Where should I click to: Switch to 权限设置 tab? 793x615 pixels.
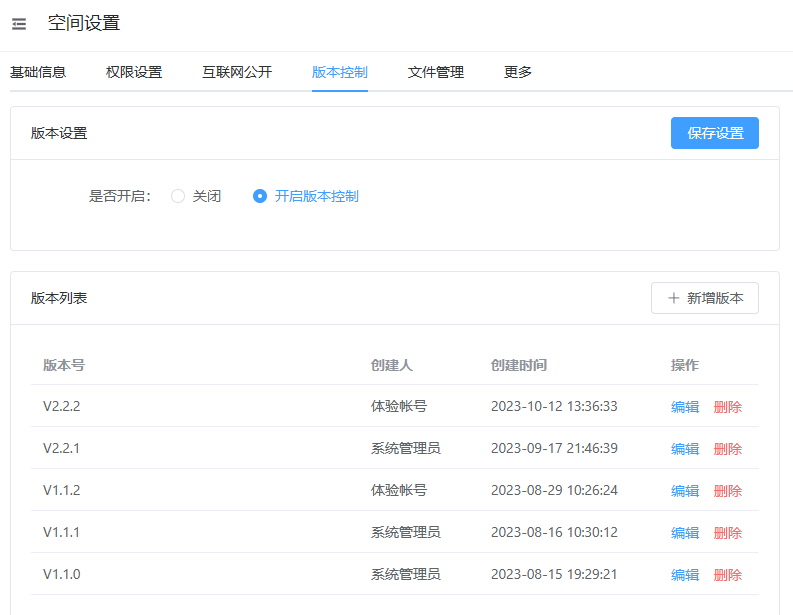tap(134, 72)
